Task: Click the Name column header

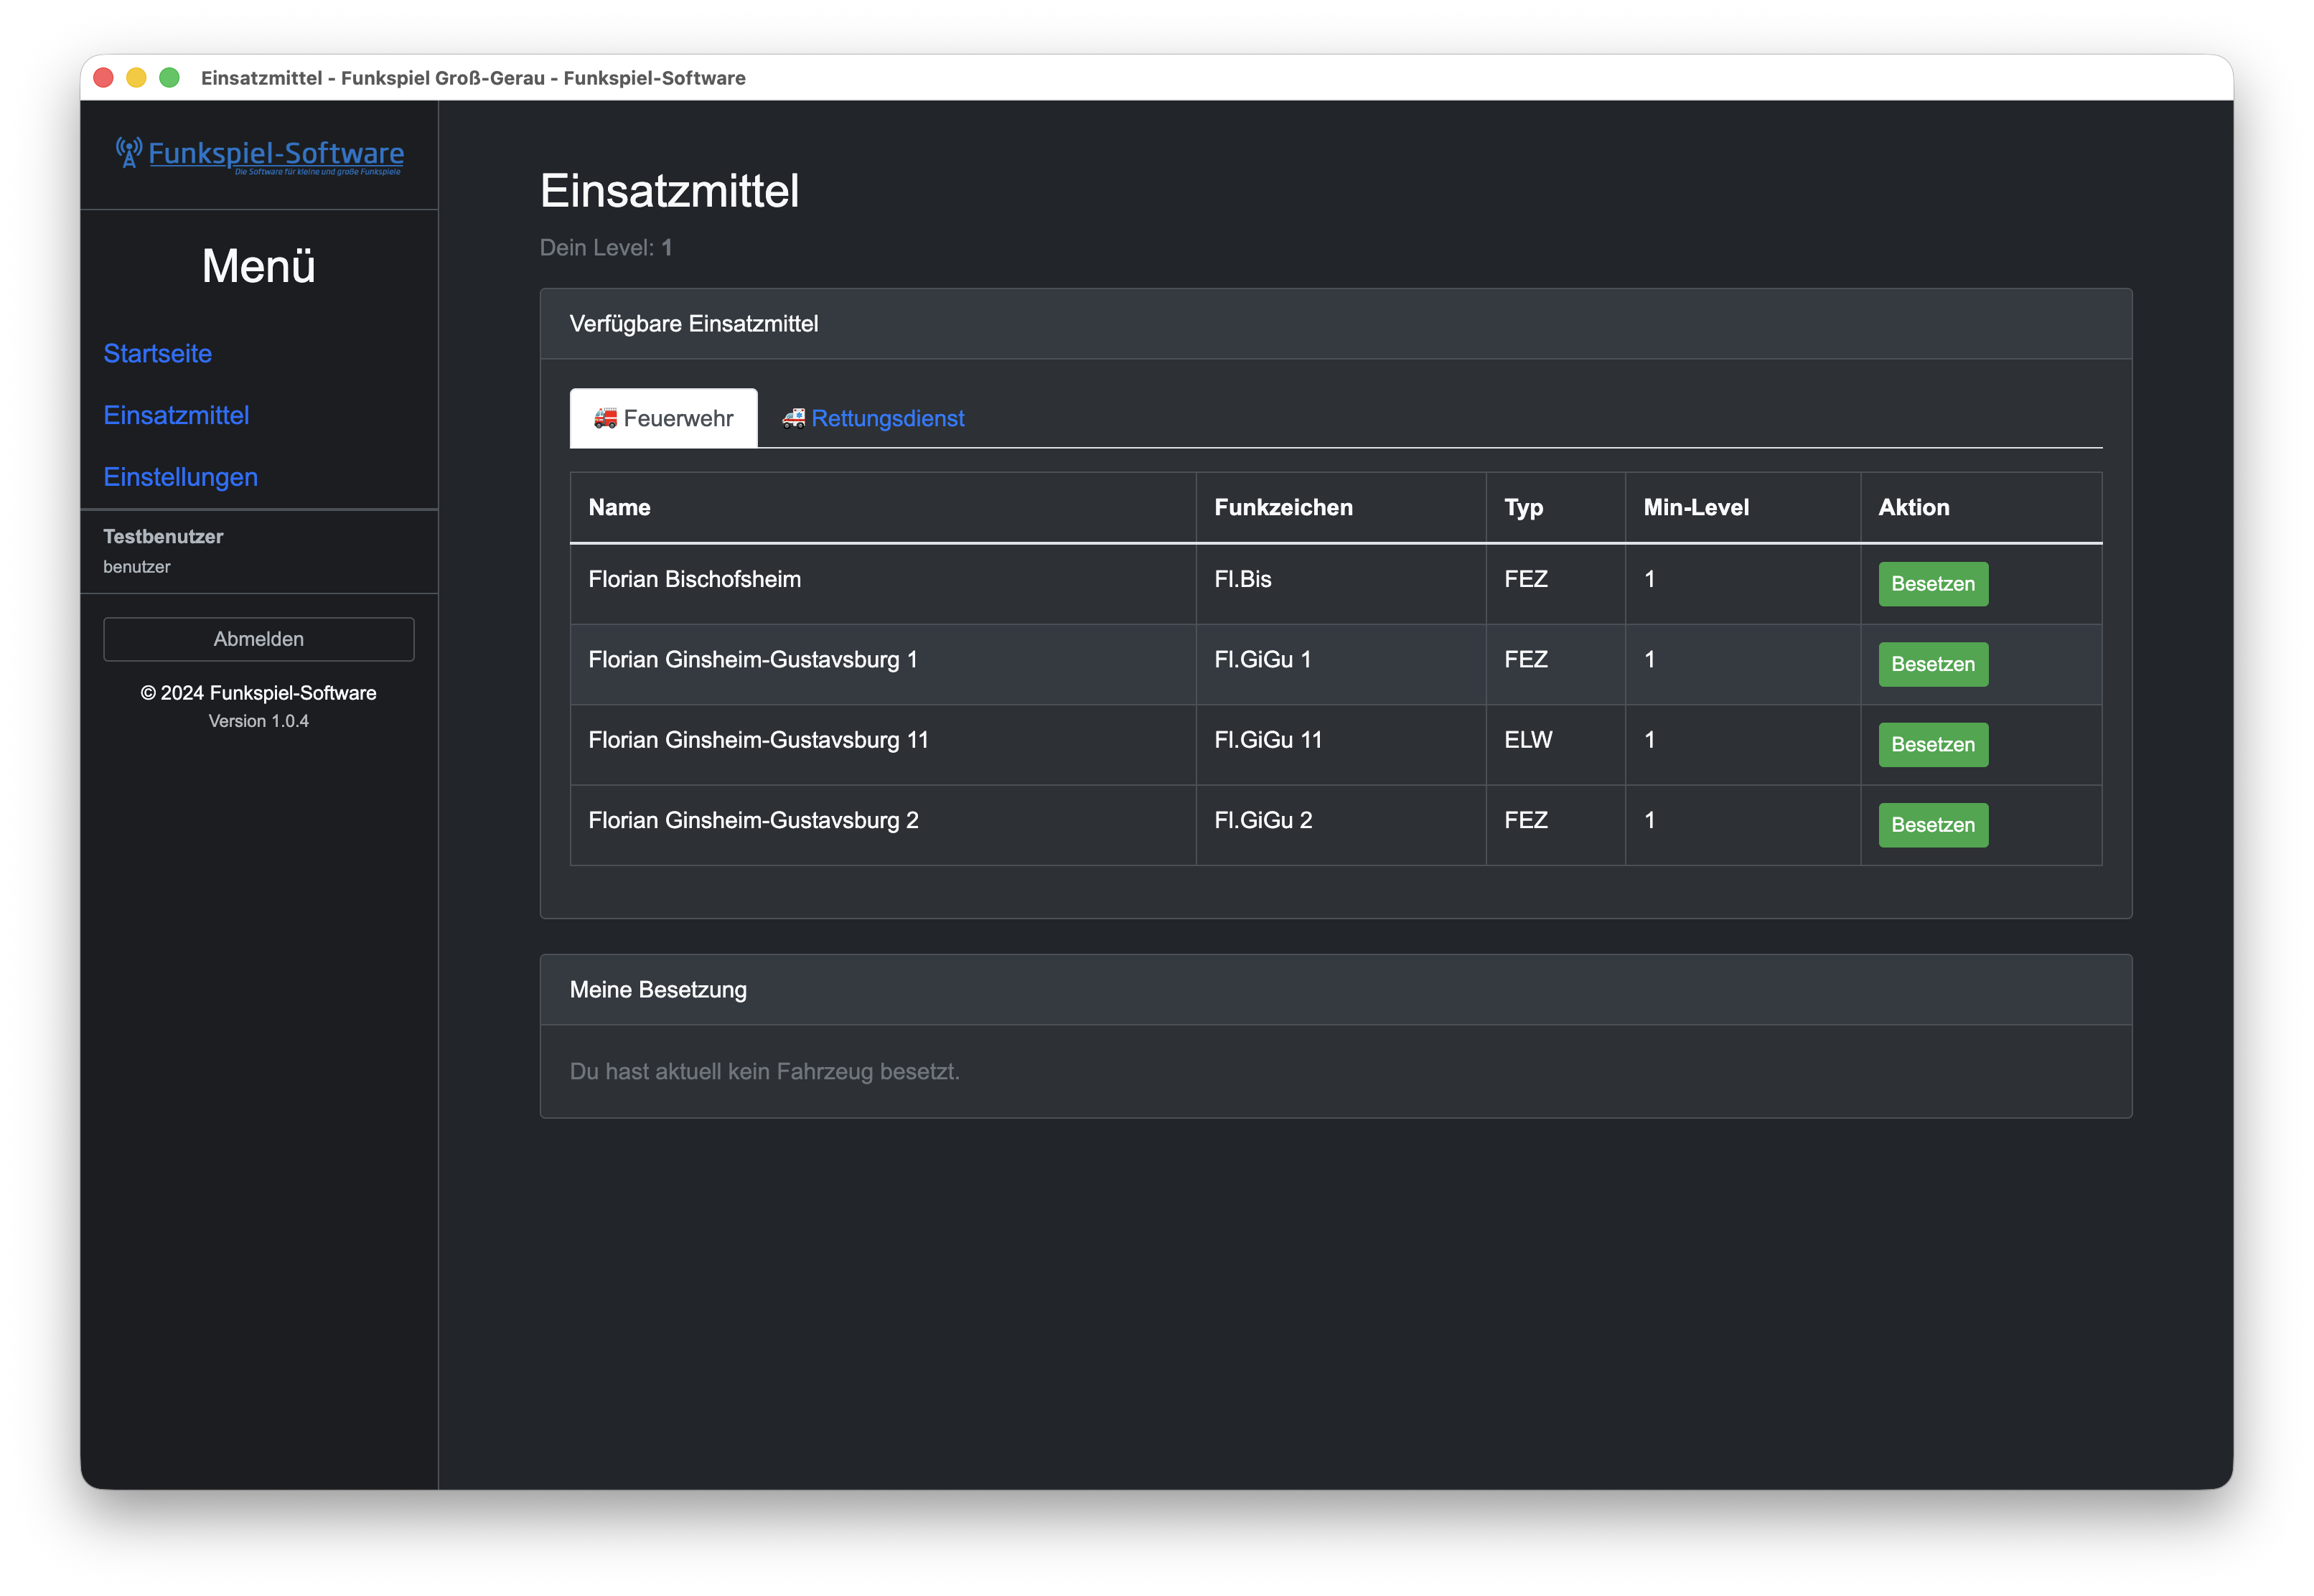Action: 619,507
